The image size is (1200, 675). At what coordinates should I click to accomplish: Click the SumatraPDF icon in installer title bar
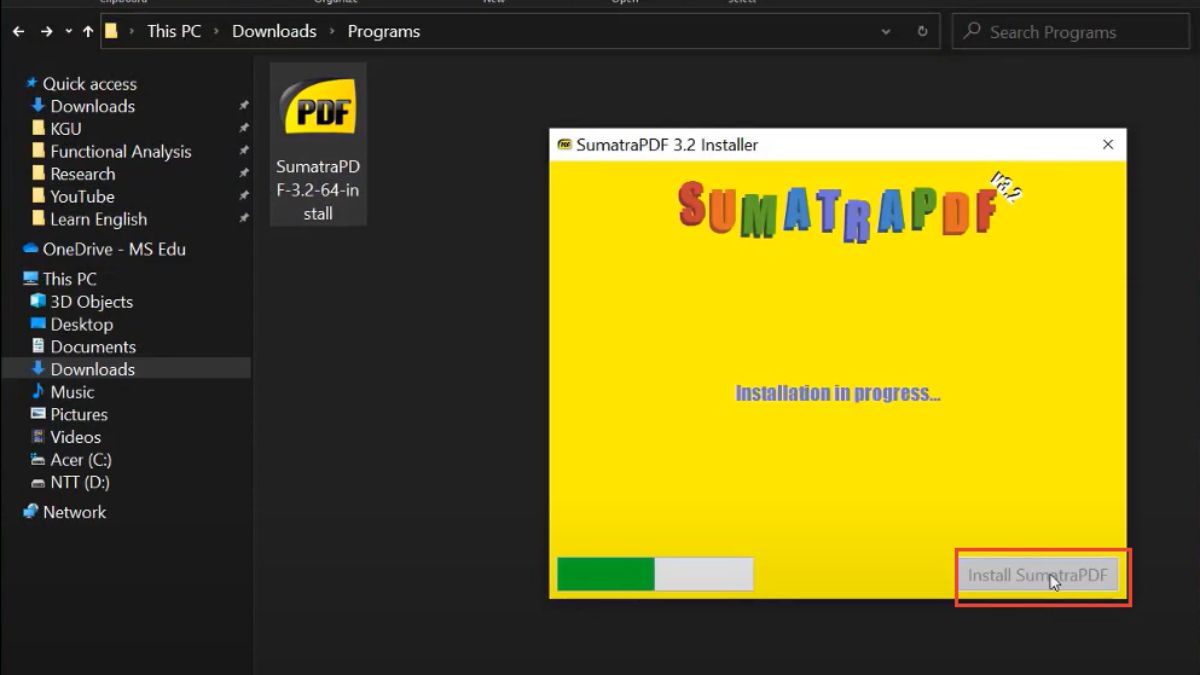pos(564,145)
